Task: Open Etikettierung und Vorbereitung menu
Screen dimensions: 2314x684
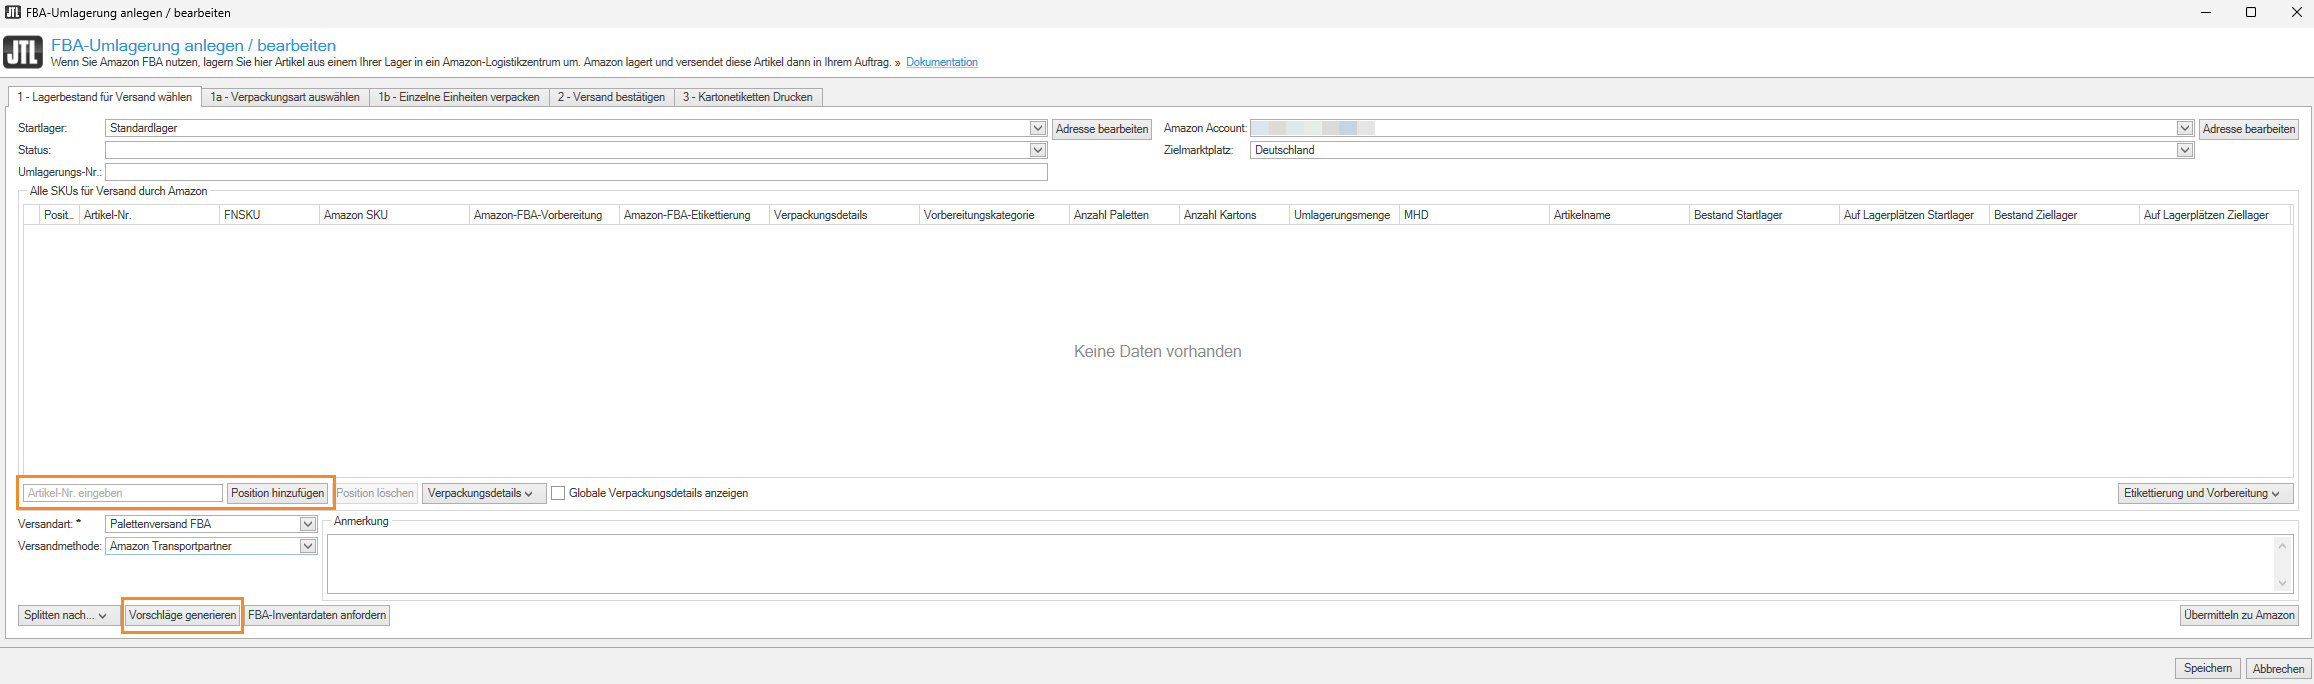Action: pos(2204,493)
